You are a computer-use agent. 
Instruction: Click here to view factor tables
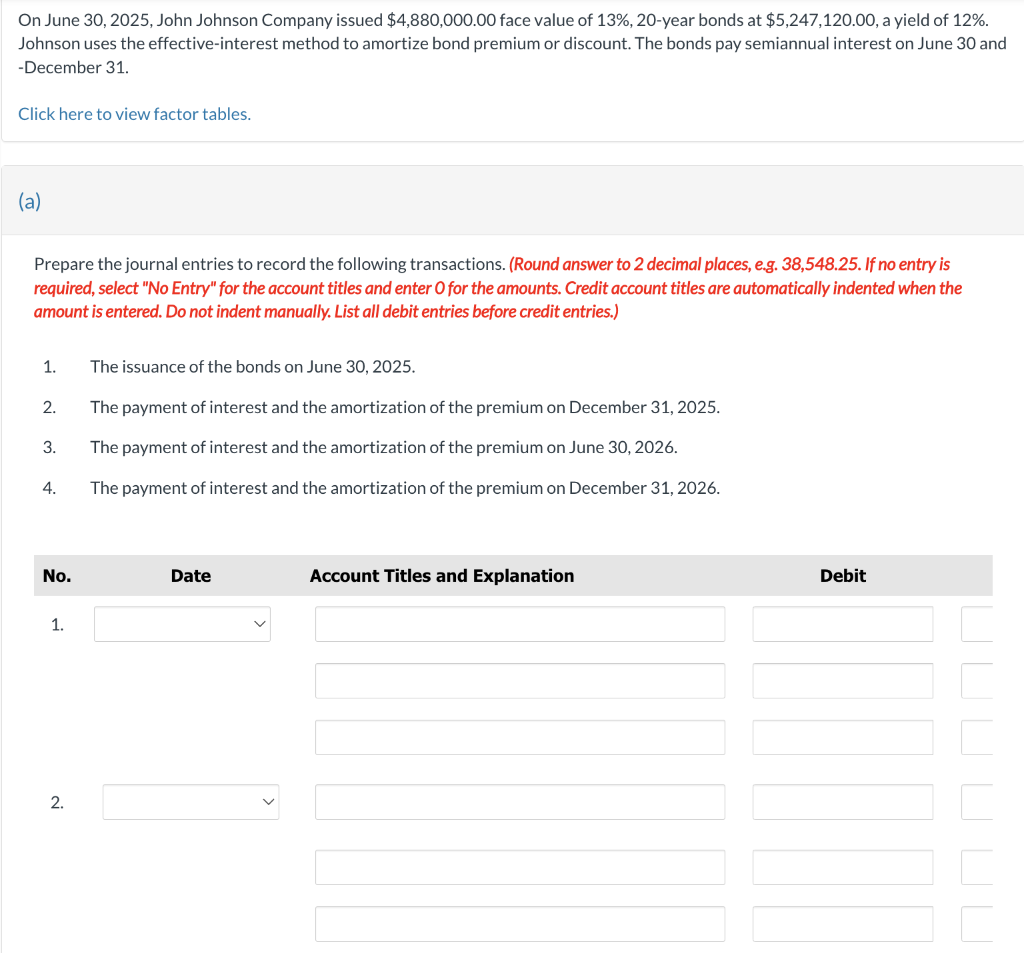pyautogui.click(x=134, y=113)
